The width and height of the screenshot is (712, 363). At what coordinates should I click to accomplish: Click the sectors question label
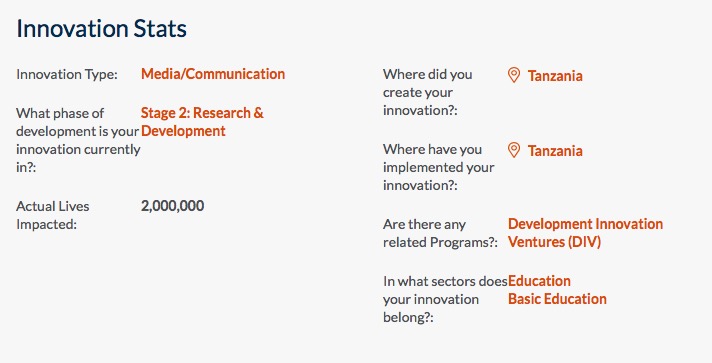[x=445, y=299]
